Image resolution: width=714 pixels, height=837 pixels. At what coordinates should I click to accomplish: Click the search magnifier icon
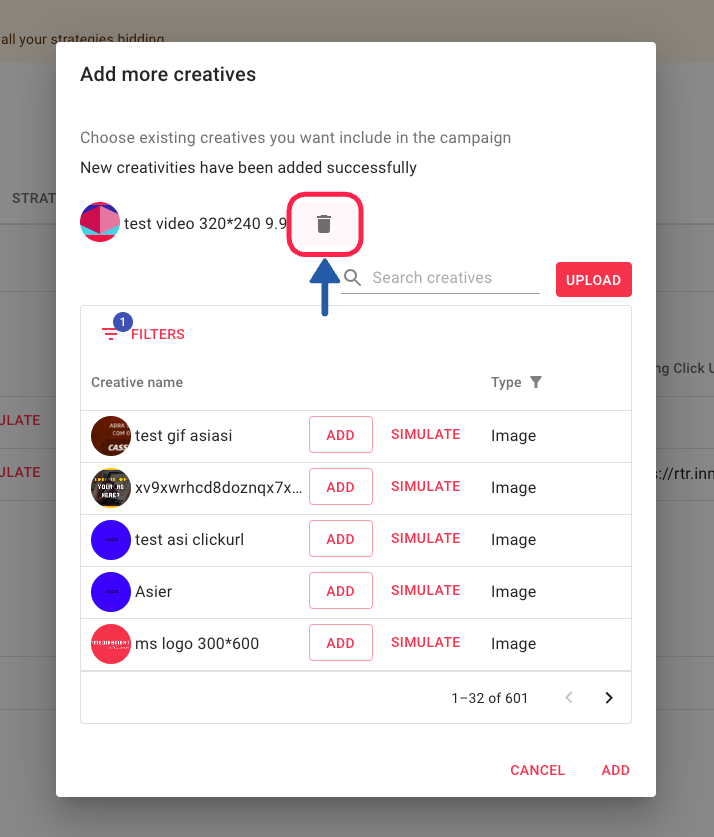[x=352, y=278]
